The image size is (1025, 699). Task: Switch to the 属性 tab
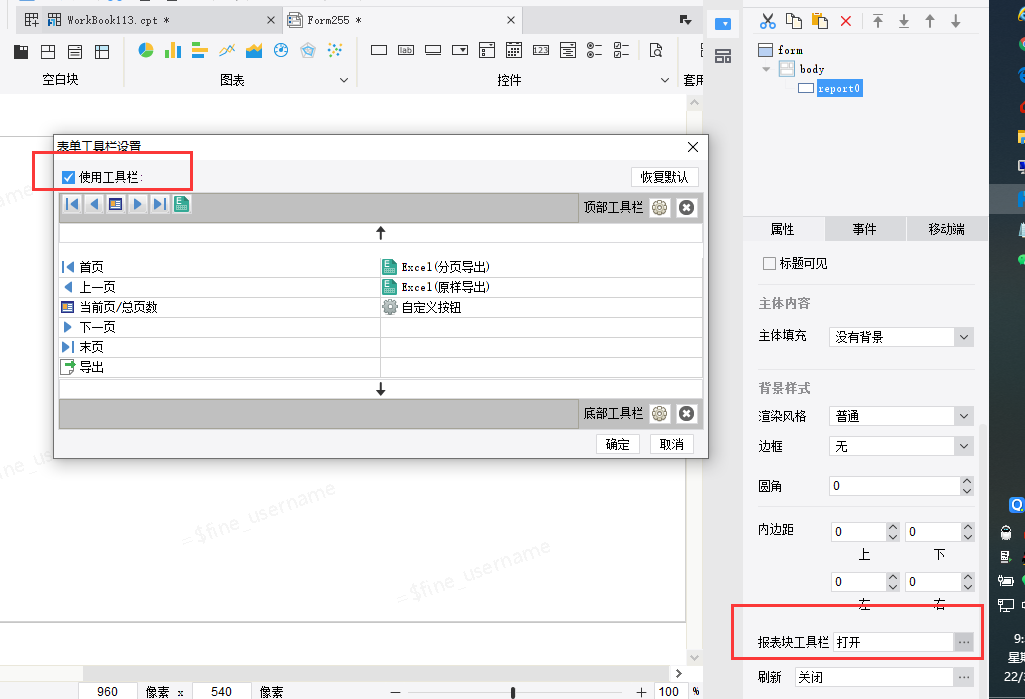pyautogui.click(x=782, y=229)
